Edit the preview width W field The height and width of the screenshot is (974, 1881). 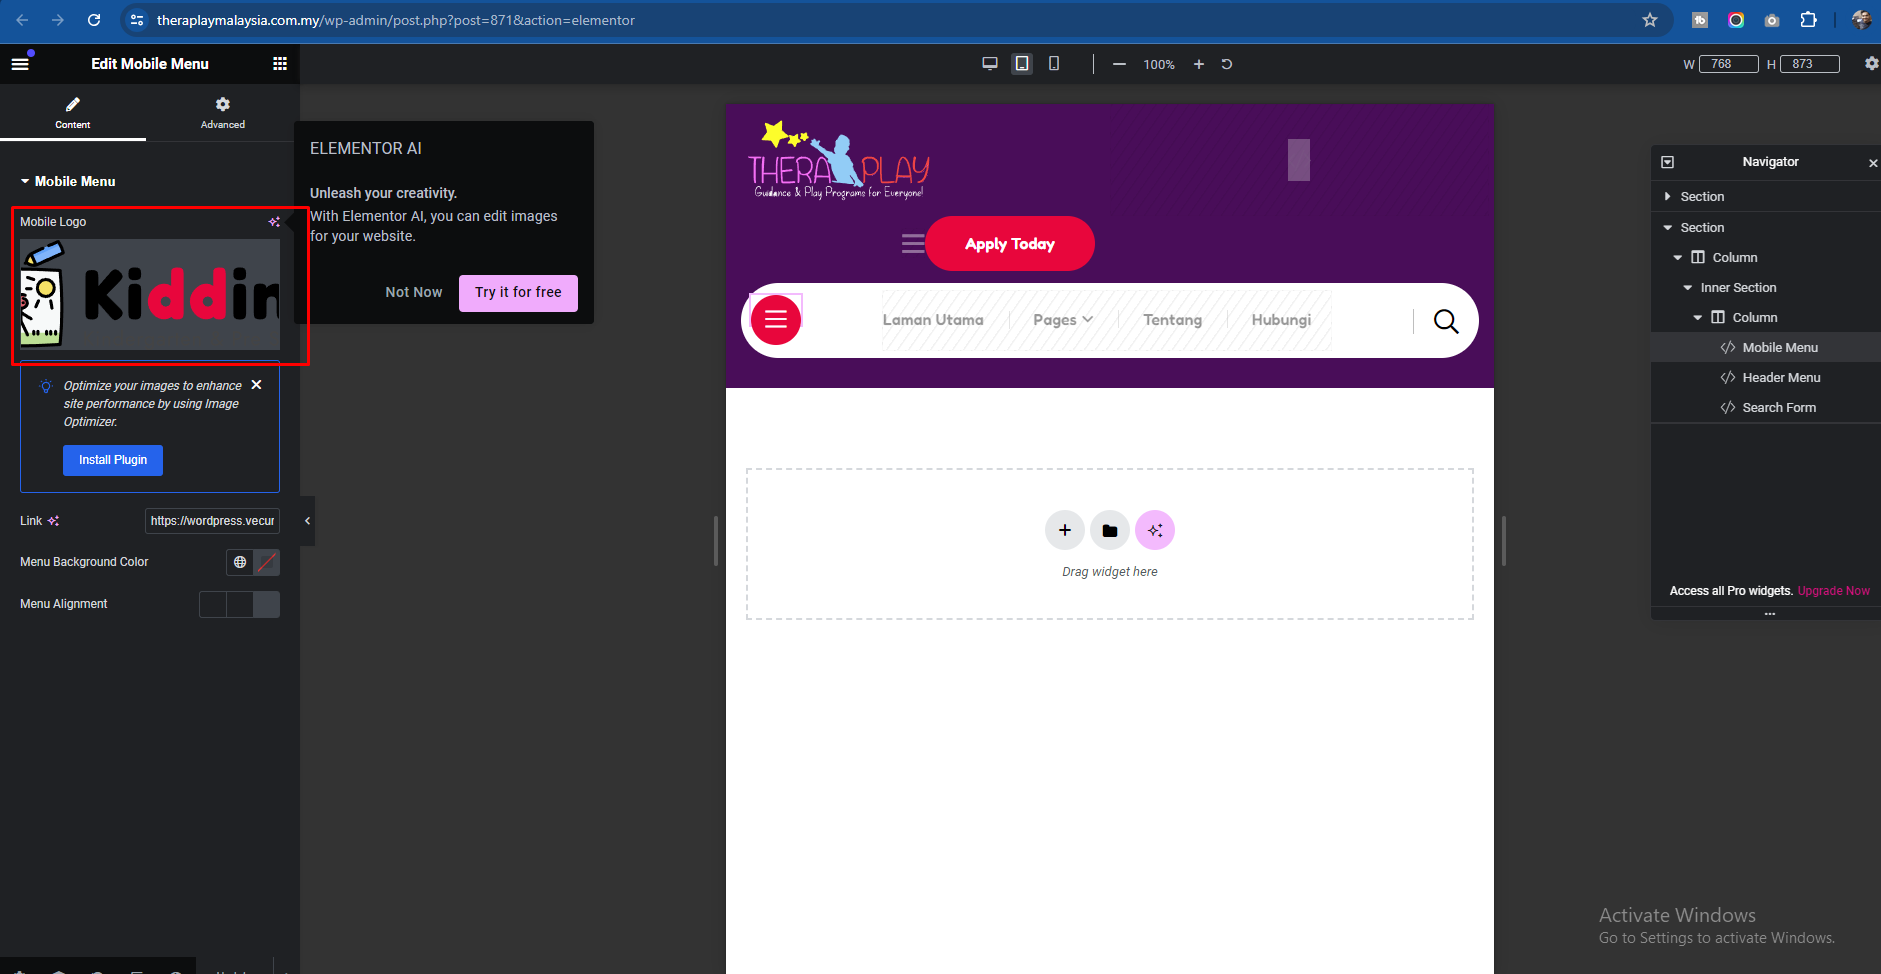point(1729,64)
